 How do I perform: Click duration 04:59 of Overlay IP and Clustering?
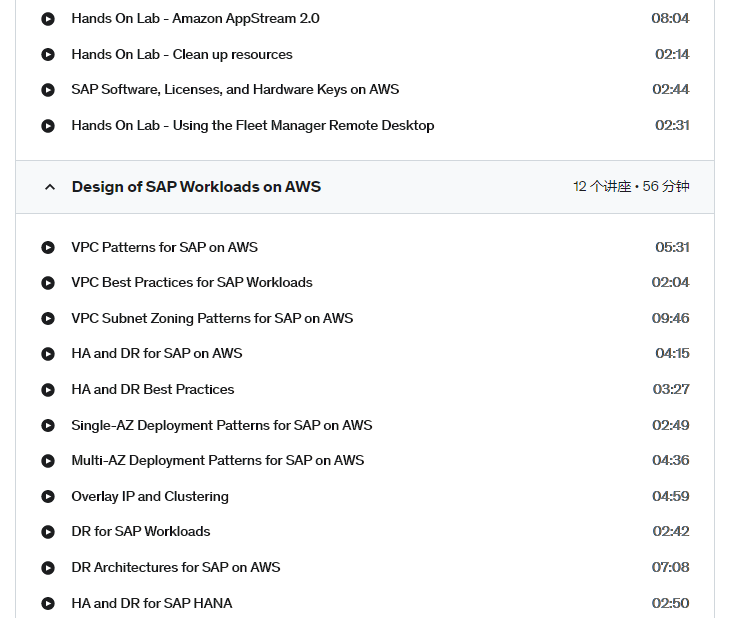(x=670, y=497)
